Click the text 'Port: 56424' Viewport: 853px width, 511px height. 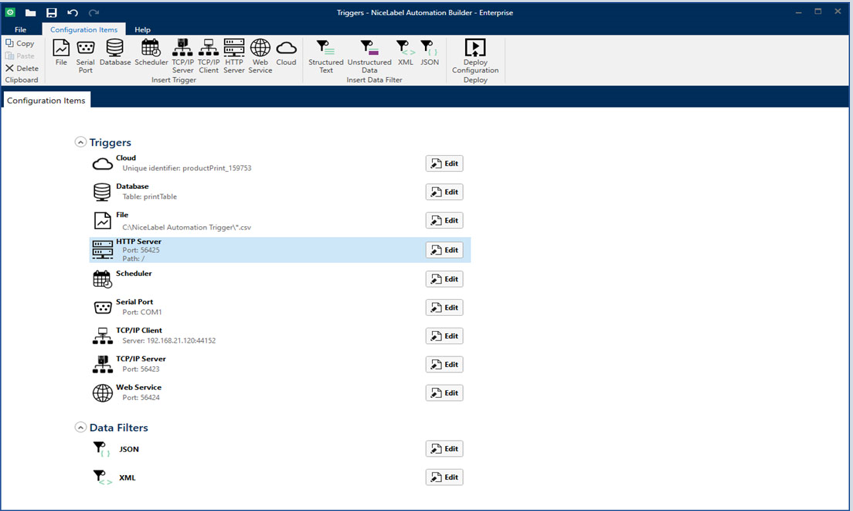[x=141, y=398]
